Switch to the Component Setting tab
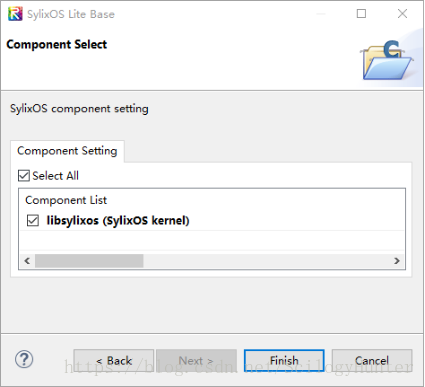The height and width of the screenshot is (387, 425). (x=67, y=151)
